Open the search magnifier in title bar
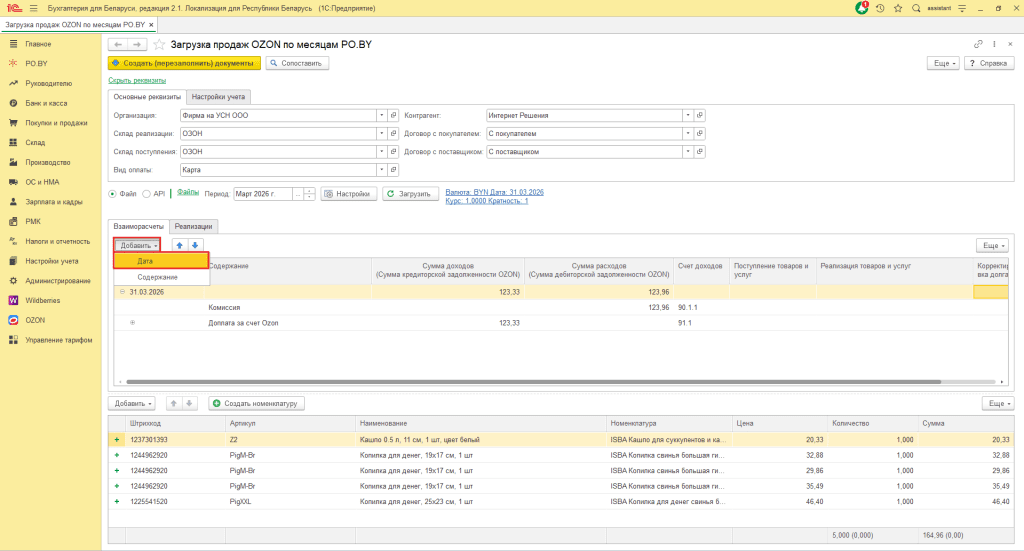 tap(916, 8)
